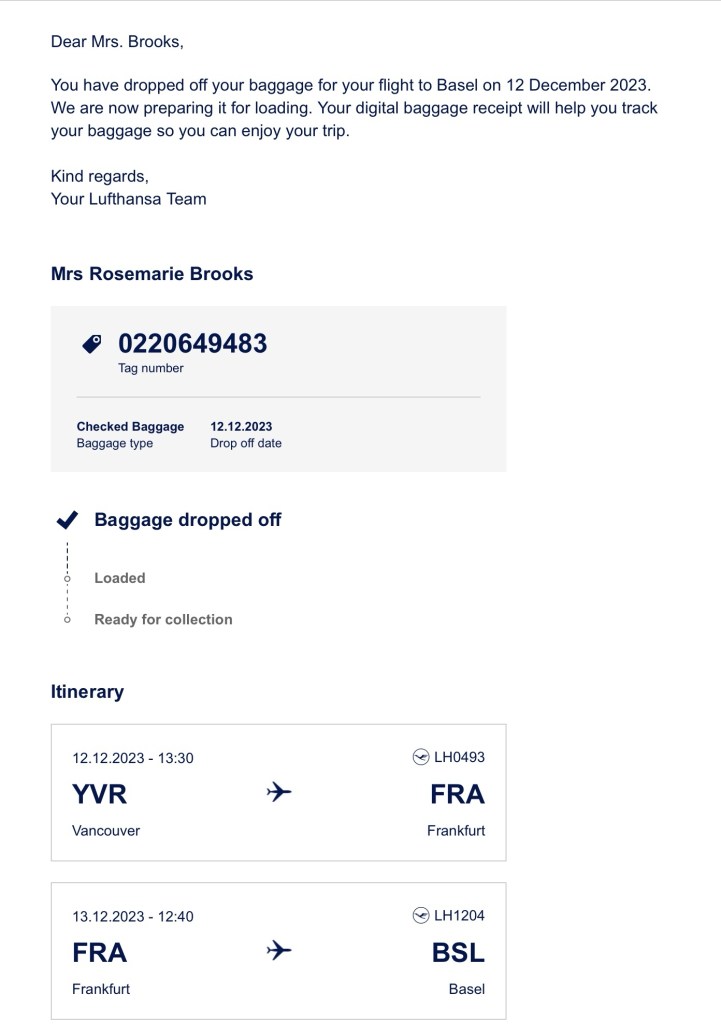
Task: Click the drop off date 12.12.2023
Action: coord(241,426)
